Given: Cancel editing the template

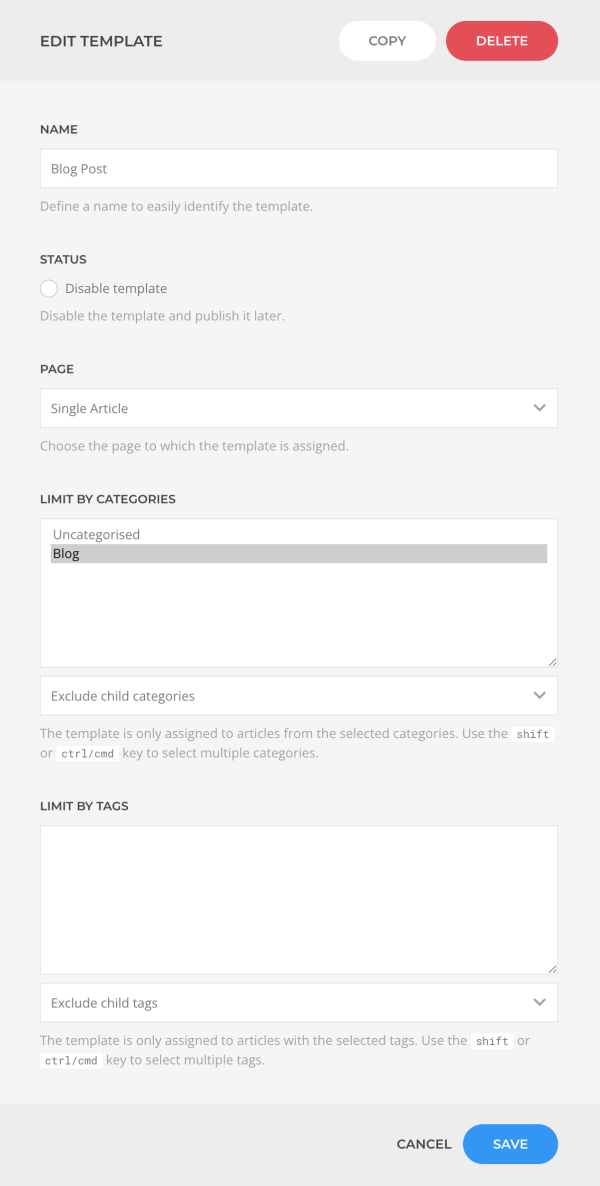Looking at the screenshot, I should click(x=423, y=1144).
